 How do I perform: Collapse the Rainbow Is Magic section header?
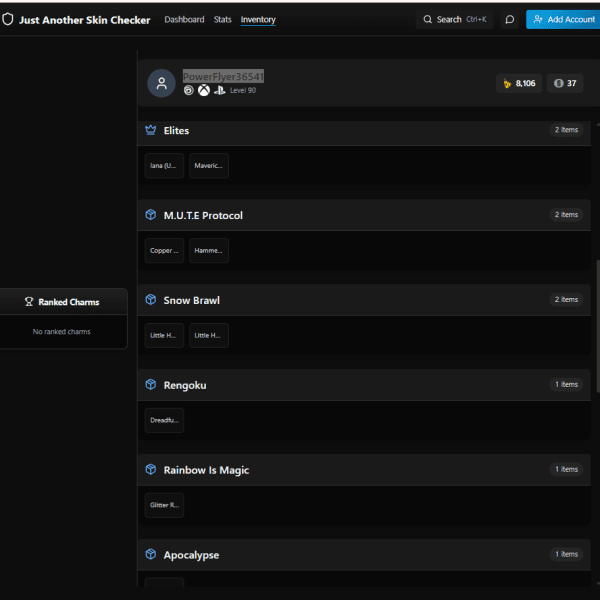(364, 470)
